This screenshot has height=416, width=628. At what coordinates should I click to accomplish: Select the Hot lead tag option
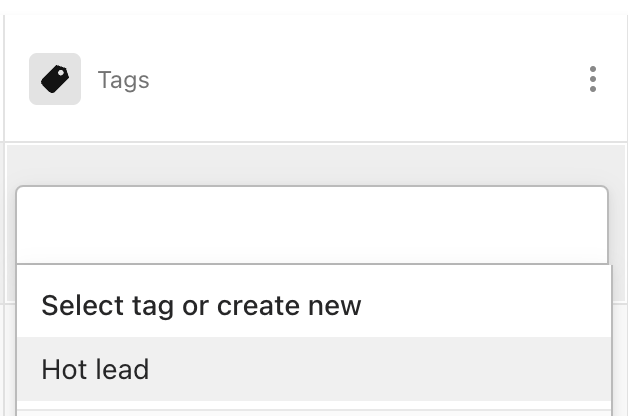(95, 370)
